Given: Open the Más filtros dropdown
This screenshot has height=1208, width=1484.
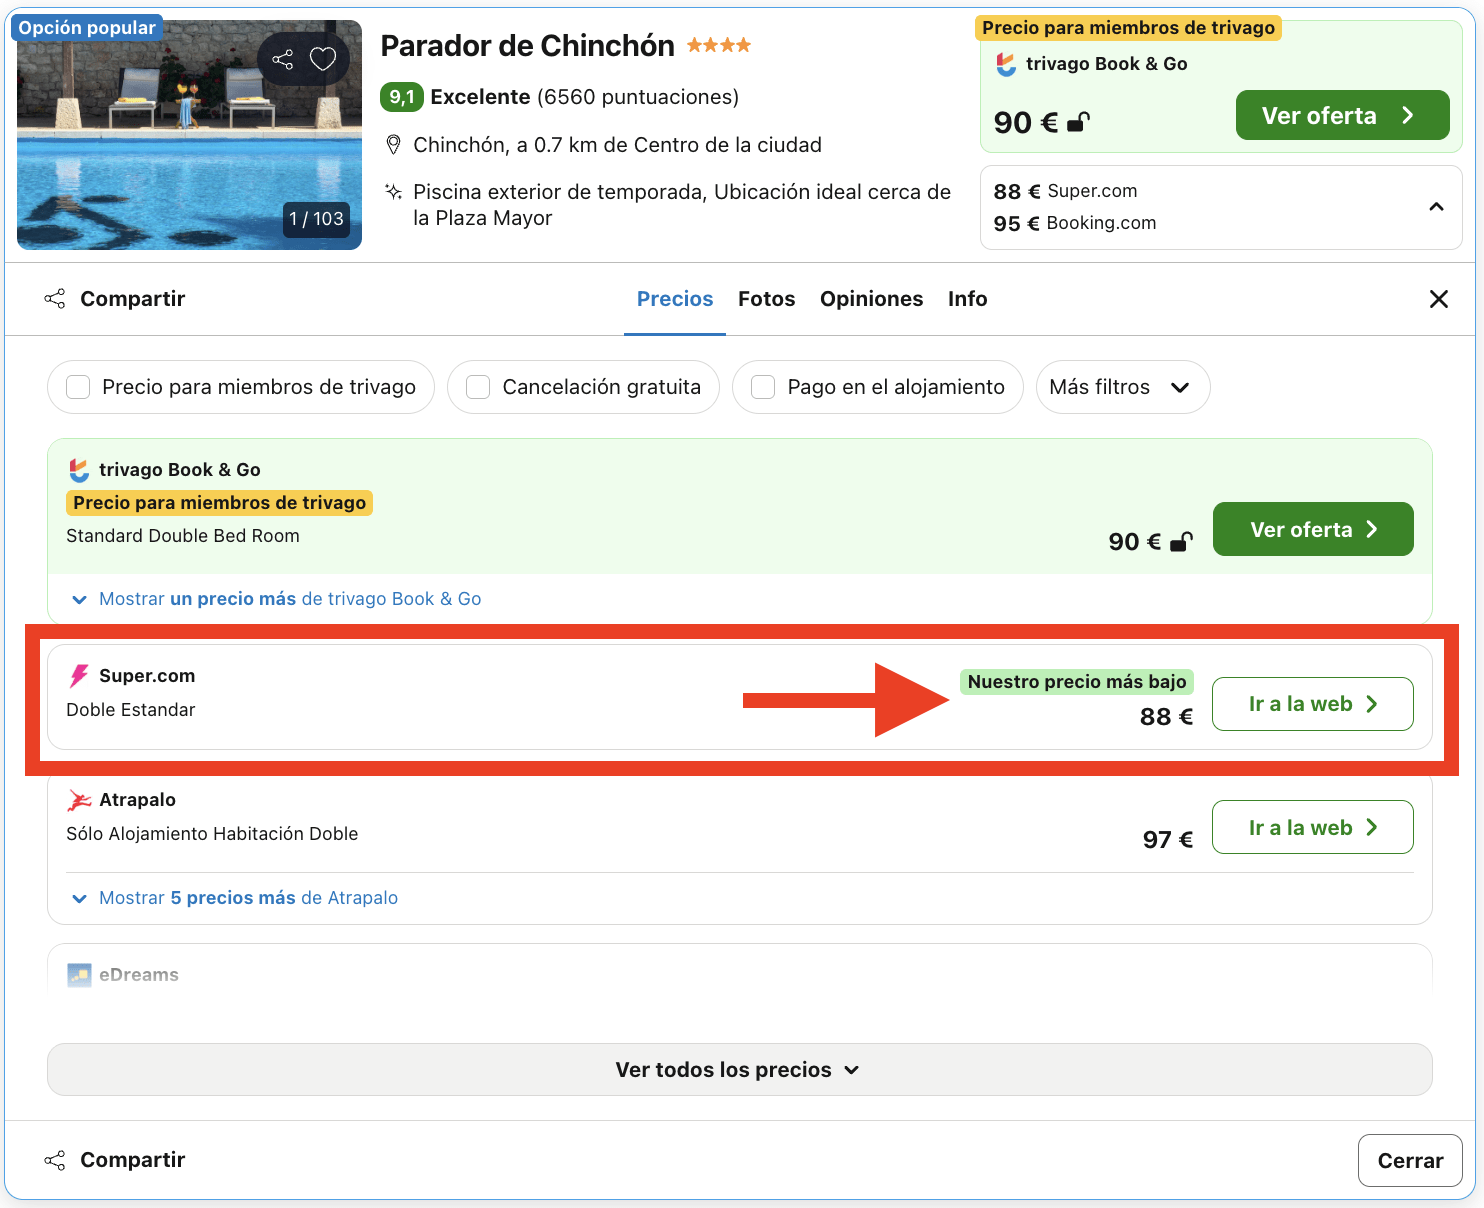Looking at the screenshot, I should pos(1122,387).
